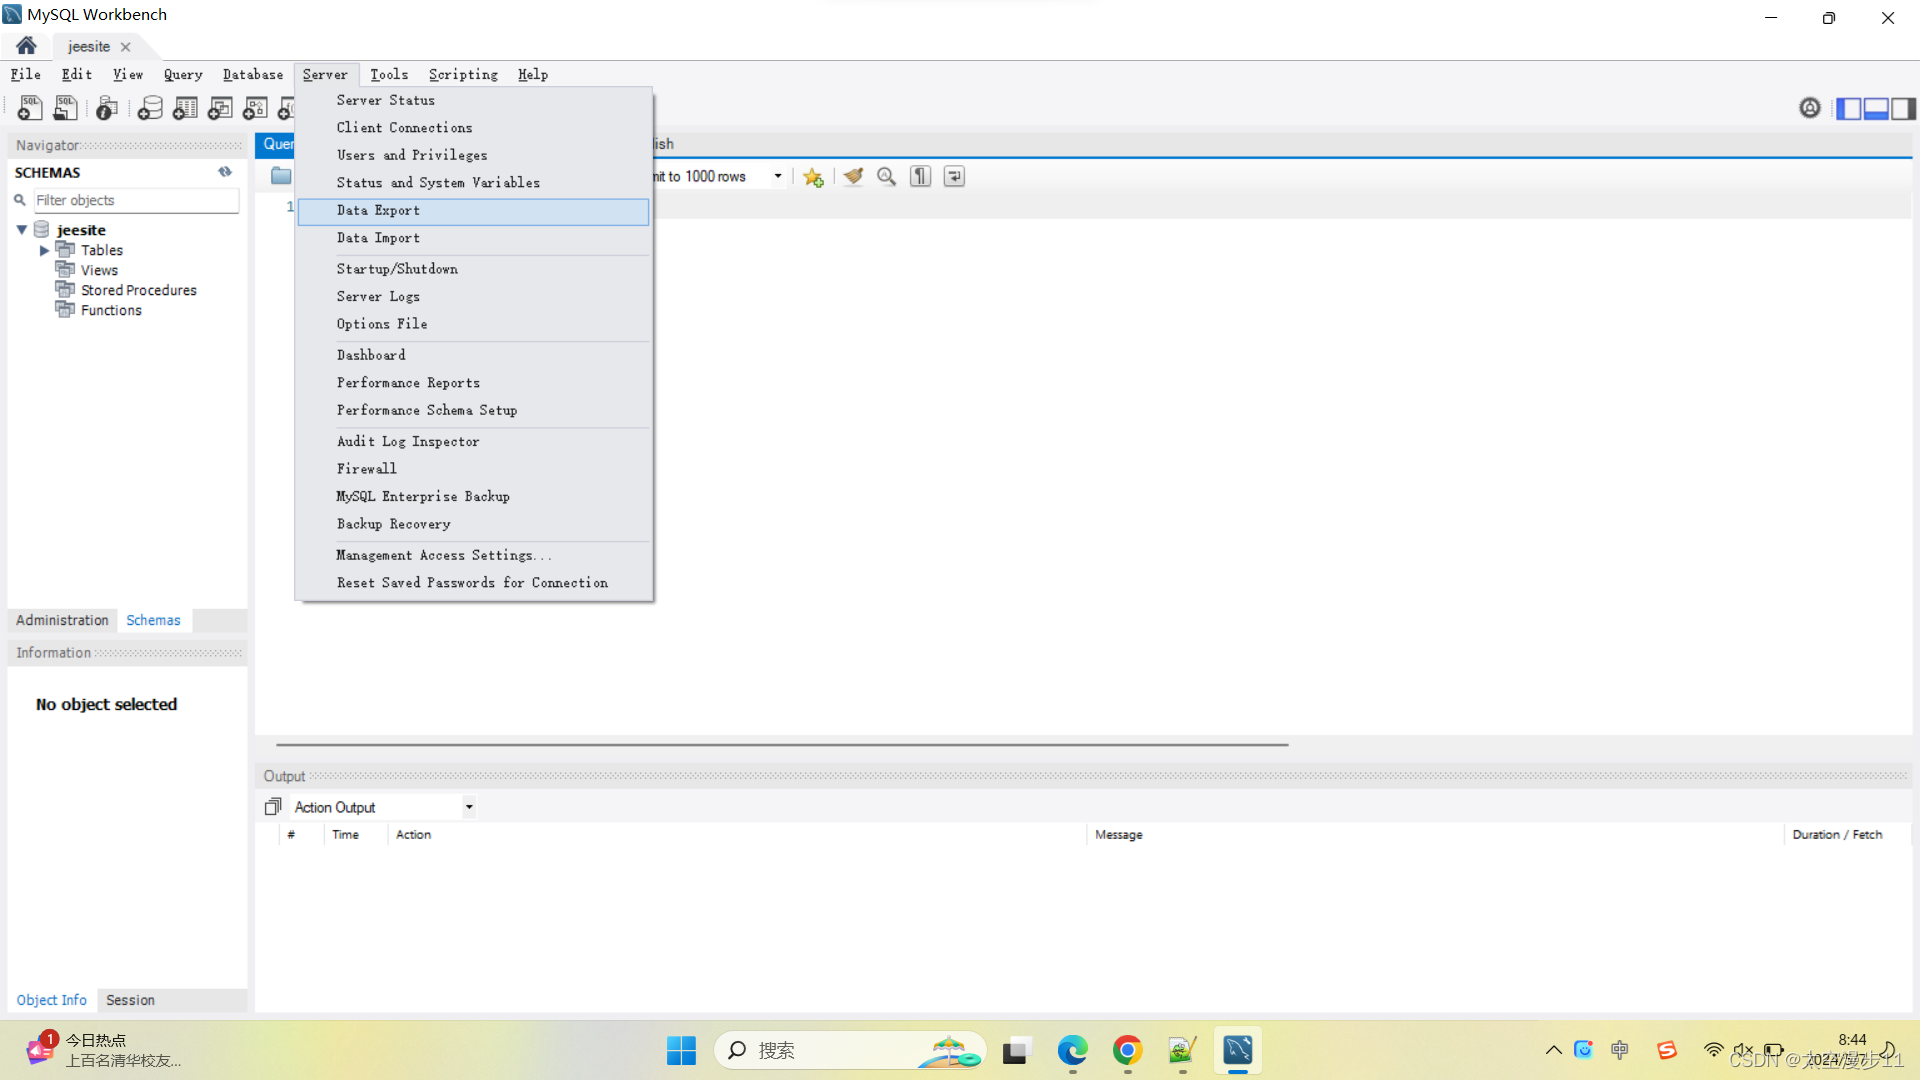Choose Client Connections menu entry
1920x1080 pixels.
pyautogui.click(x=474, y=127)
